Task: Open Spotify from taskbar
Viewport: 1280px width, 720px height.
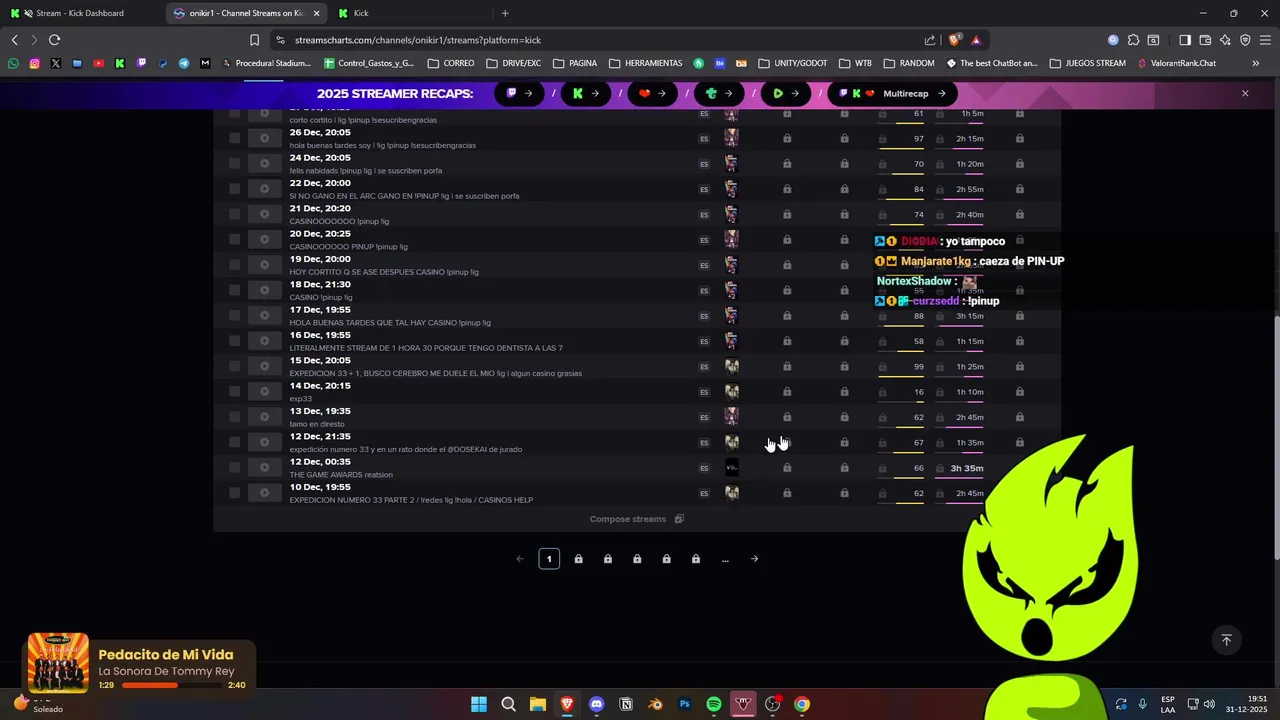Action: (714, 704)
